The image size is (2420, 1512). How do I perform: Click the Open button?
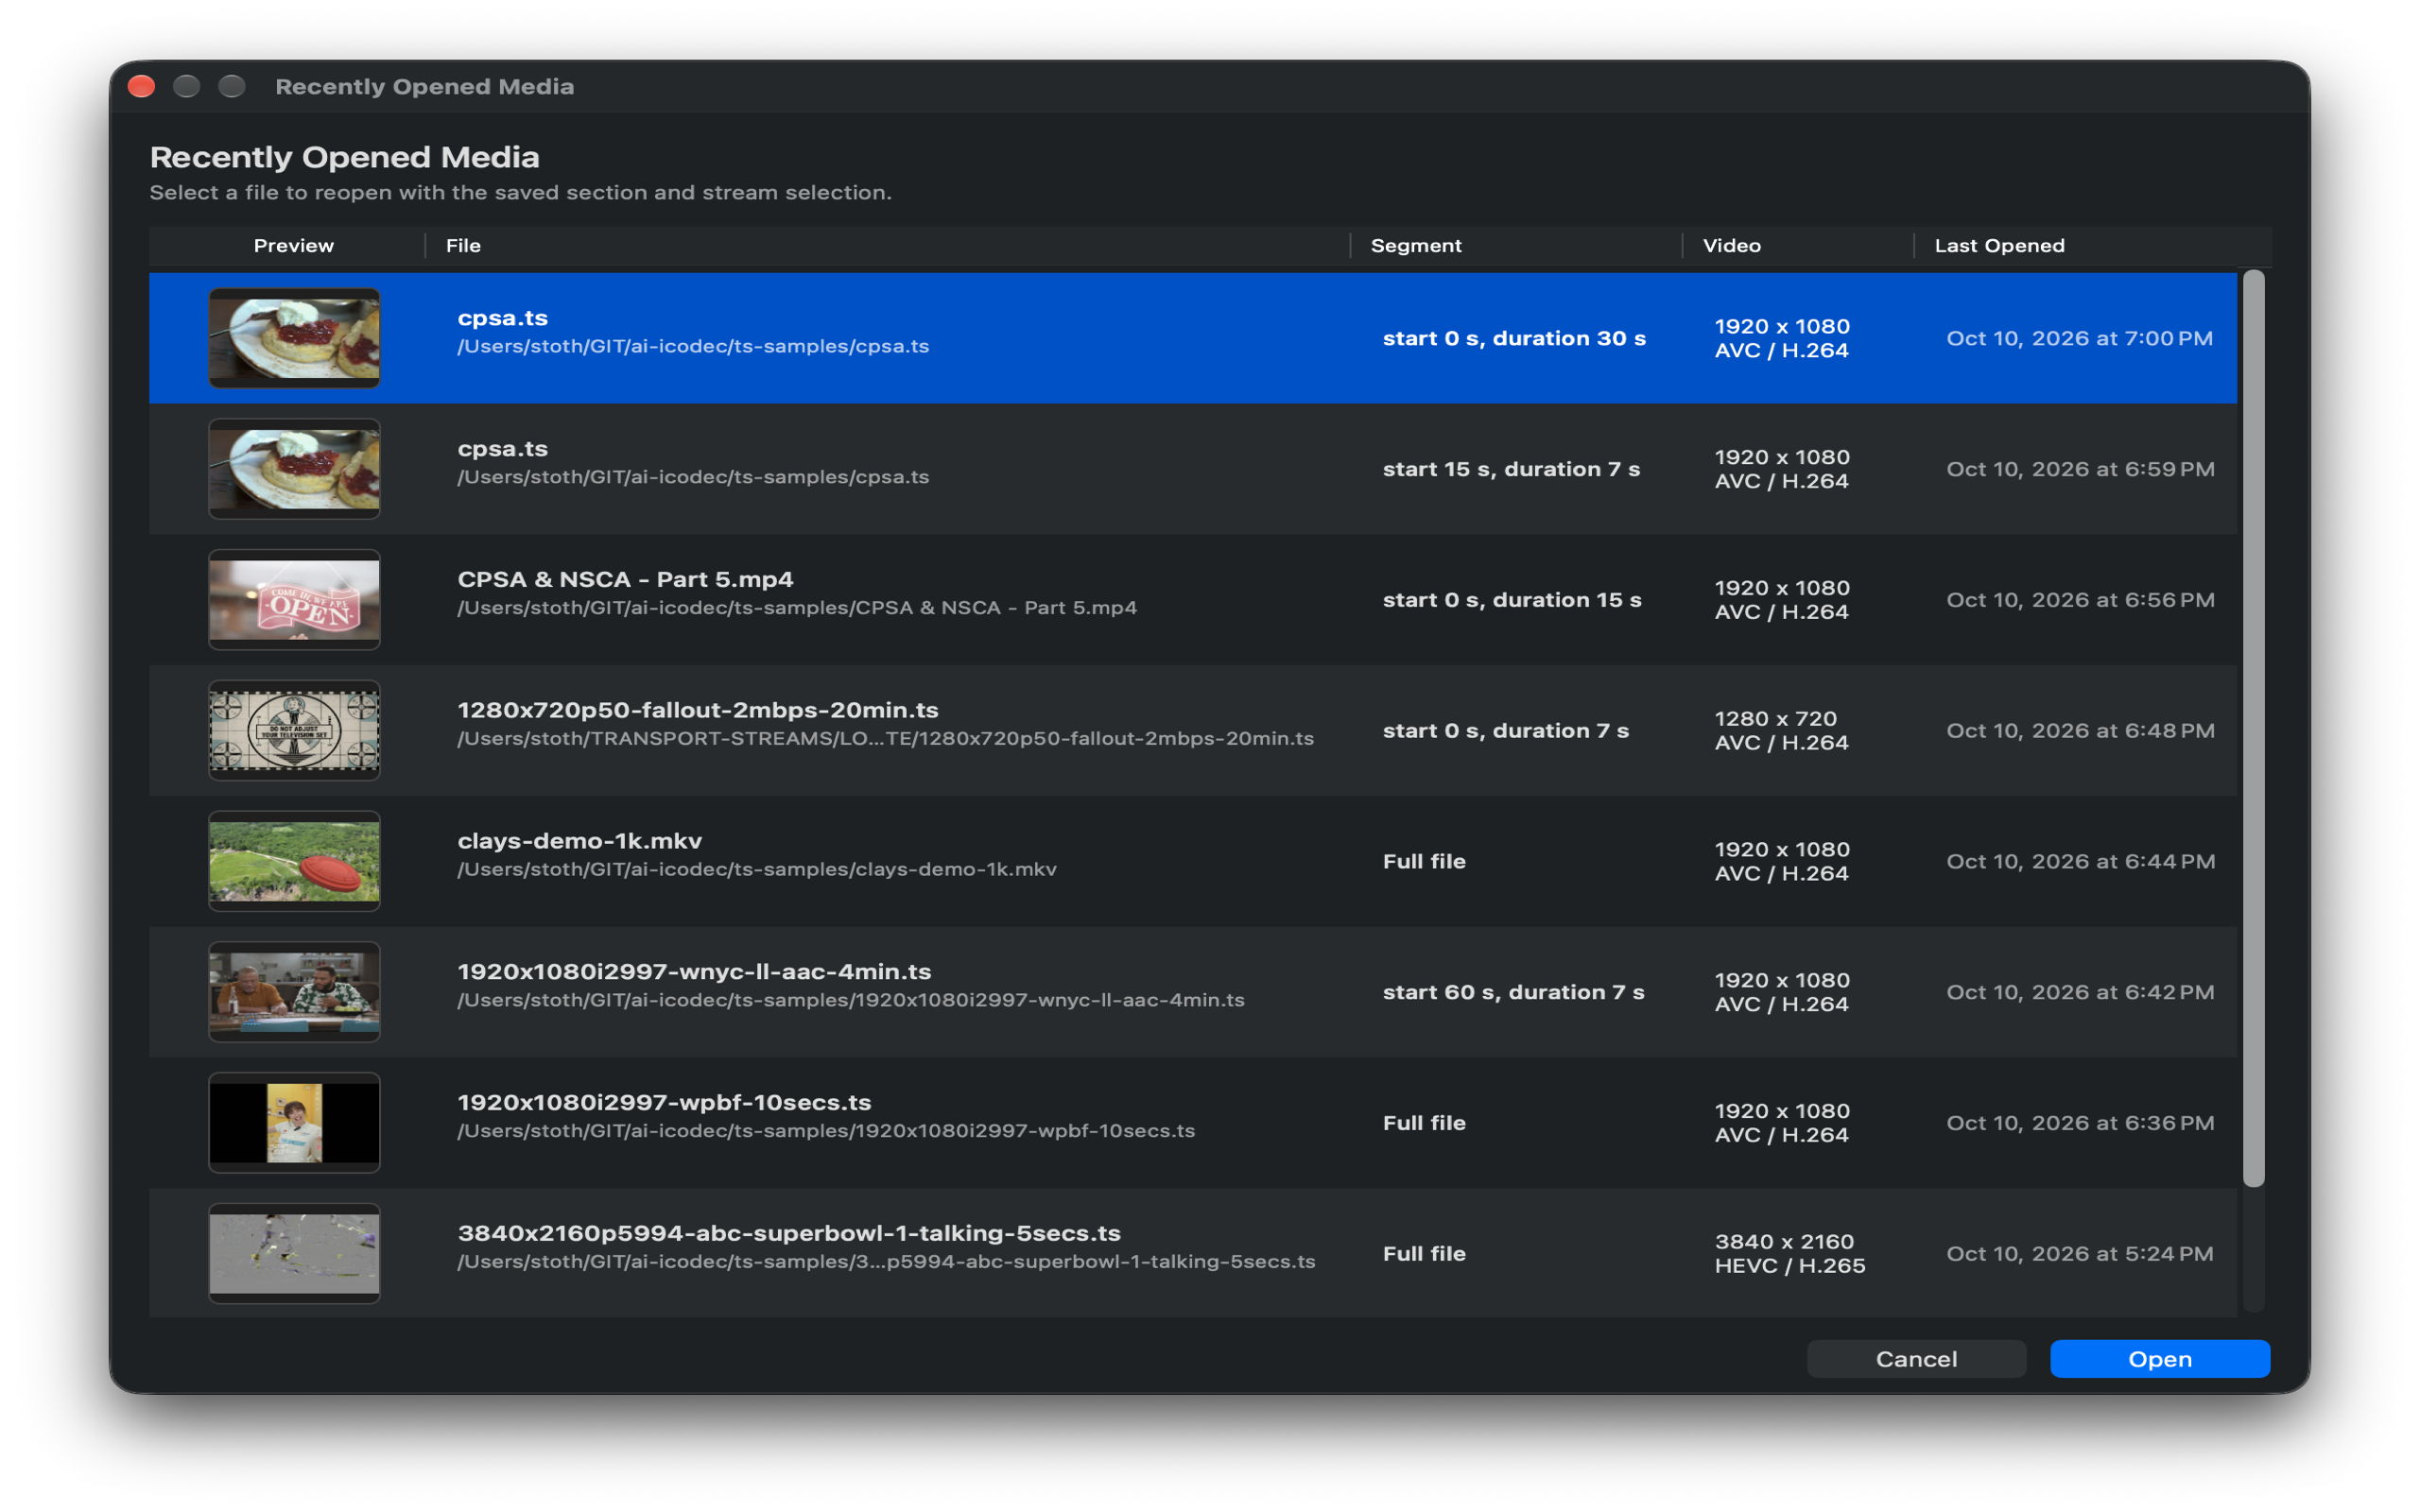point(2159,1359)
